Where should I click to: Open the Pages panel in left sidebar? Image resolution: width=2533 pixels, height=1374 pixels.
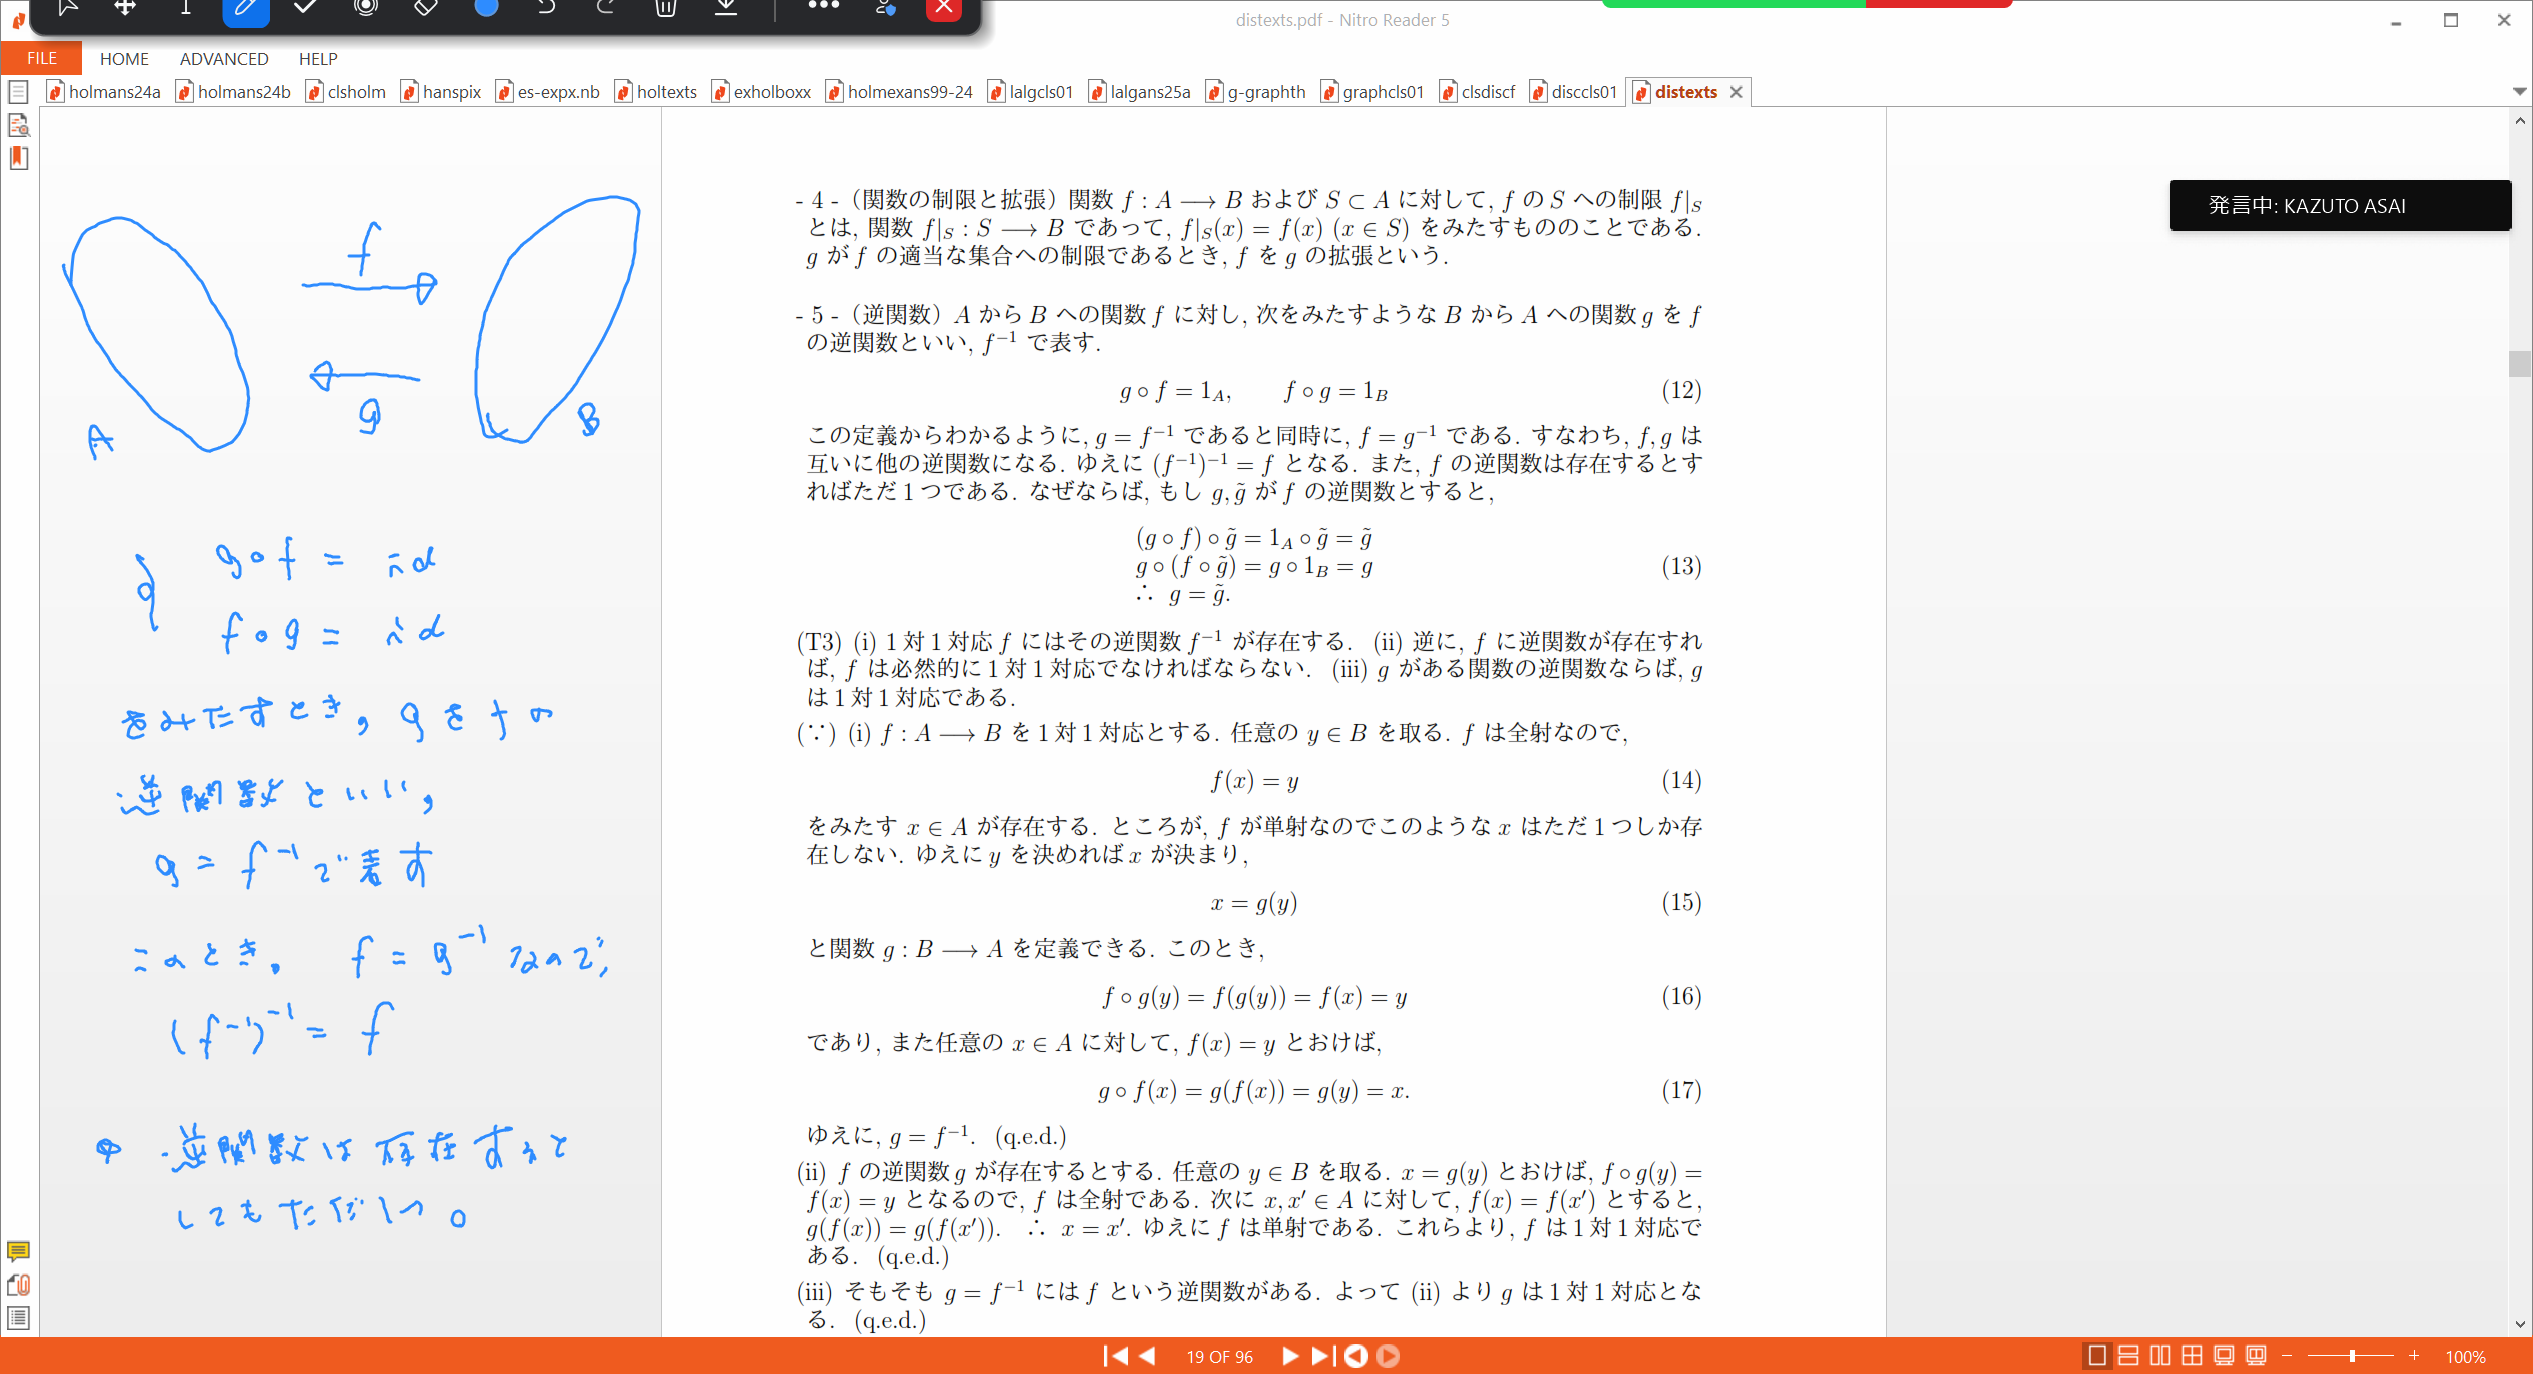[x=18, y=92]
